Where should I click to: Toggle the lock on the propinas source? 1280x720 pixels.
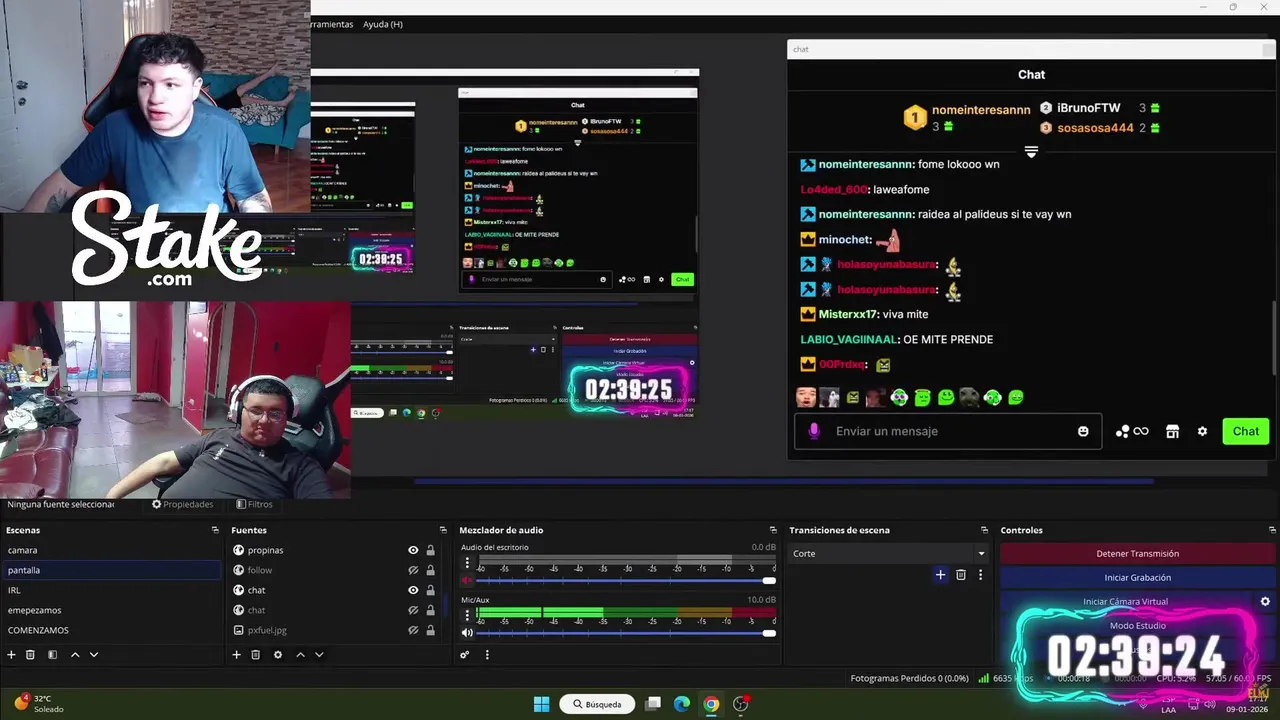click(x=431, y=550)
